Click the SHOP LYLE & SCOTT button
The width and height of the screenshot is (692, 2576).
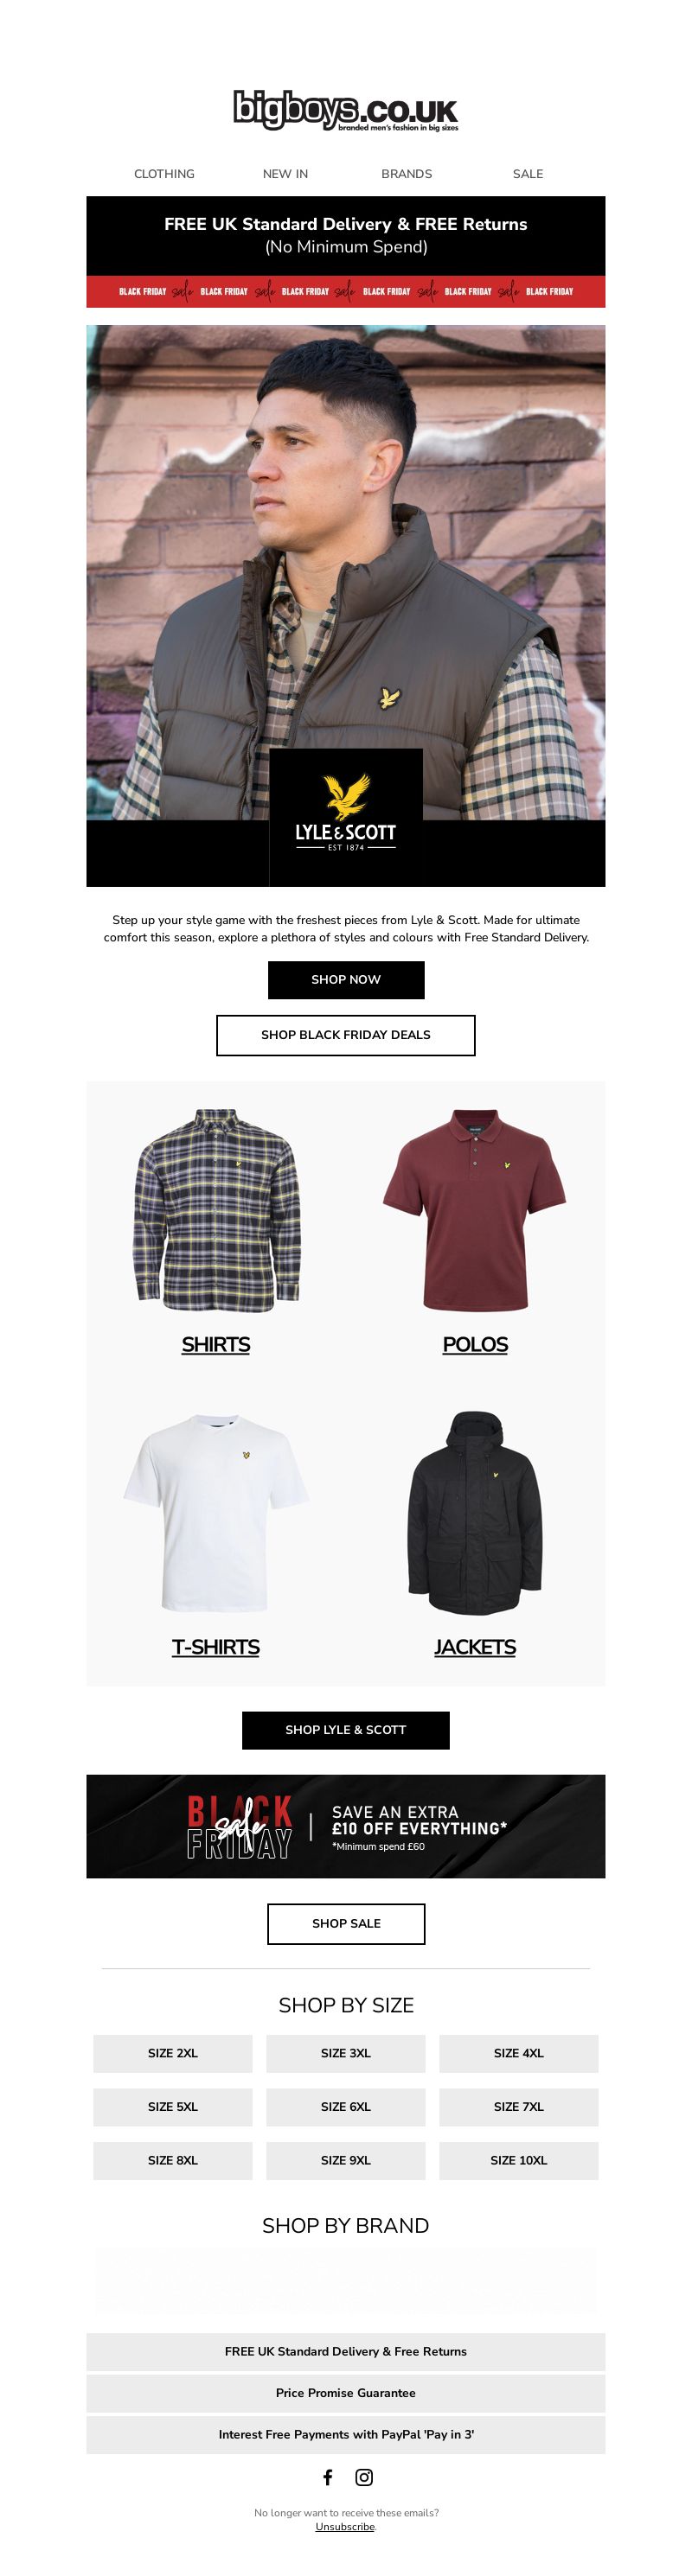point(346,1730)
